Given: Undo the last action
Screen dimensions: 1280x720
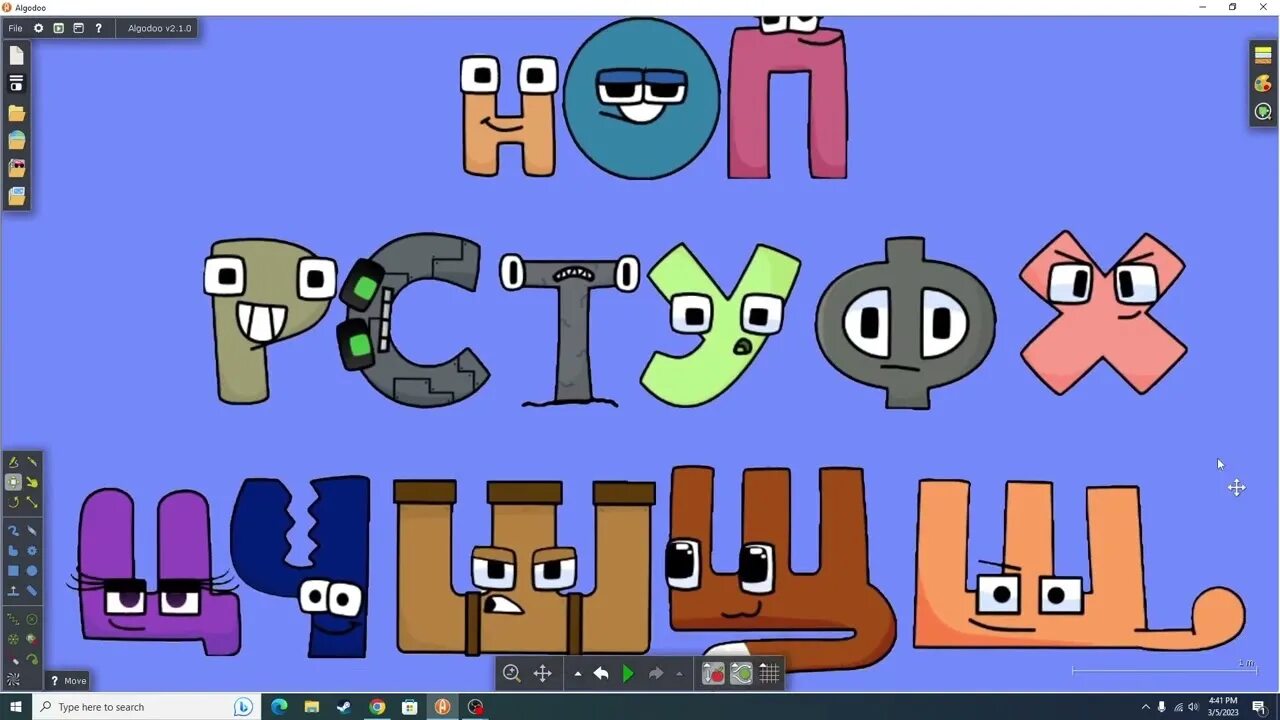Looking at the screenshot, I should (600, 673).
